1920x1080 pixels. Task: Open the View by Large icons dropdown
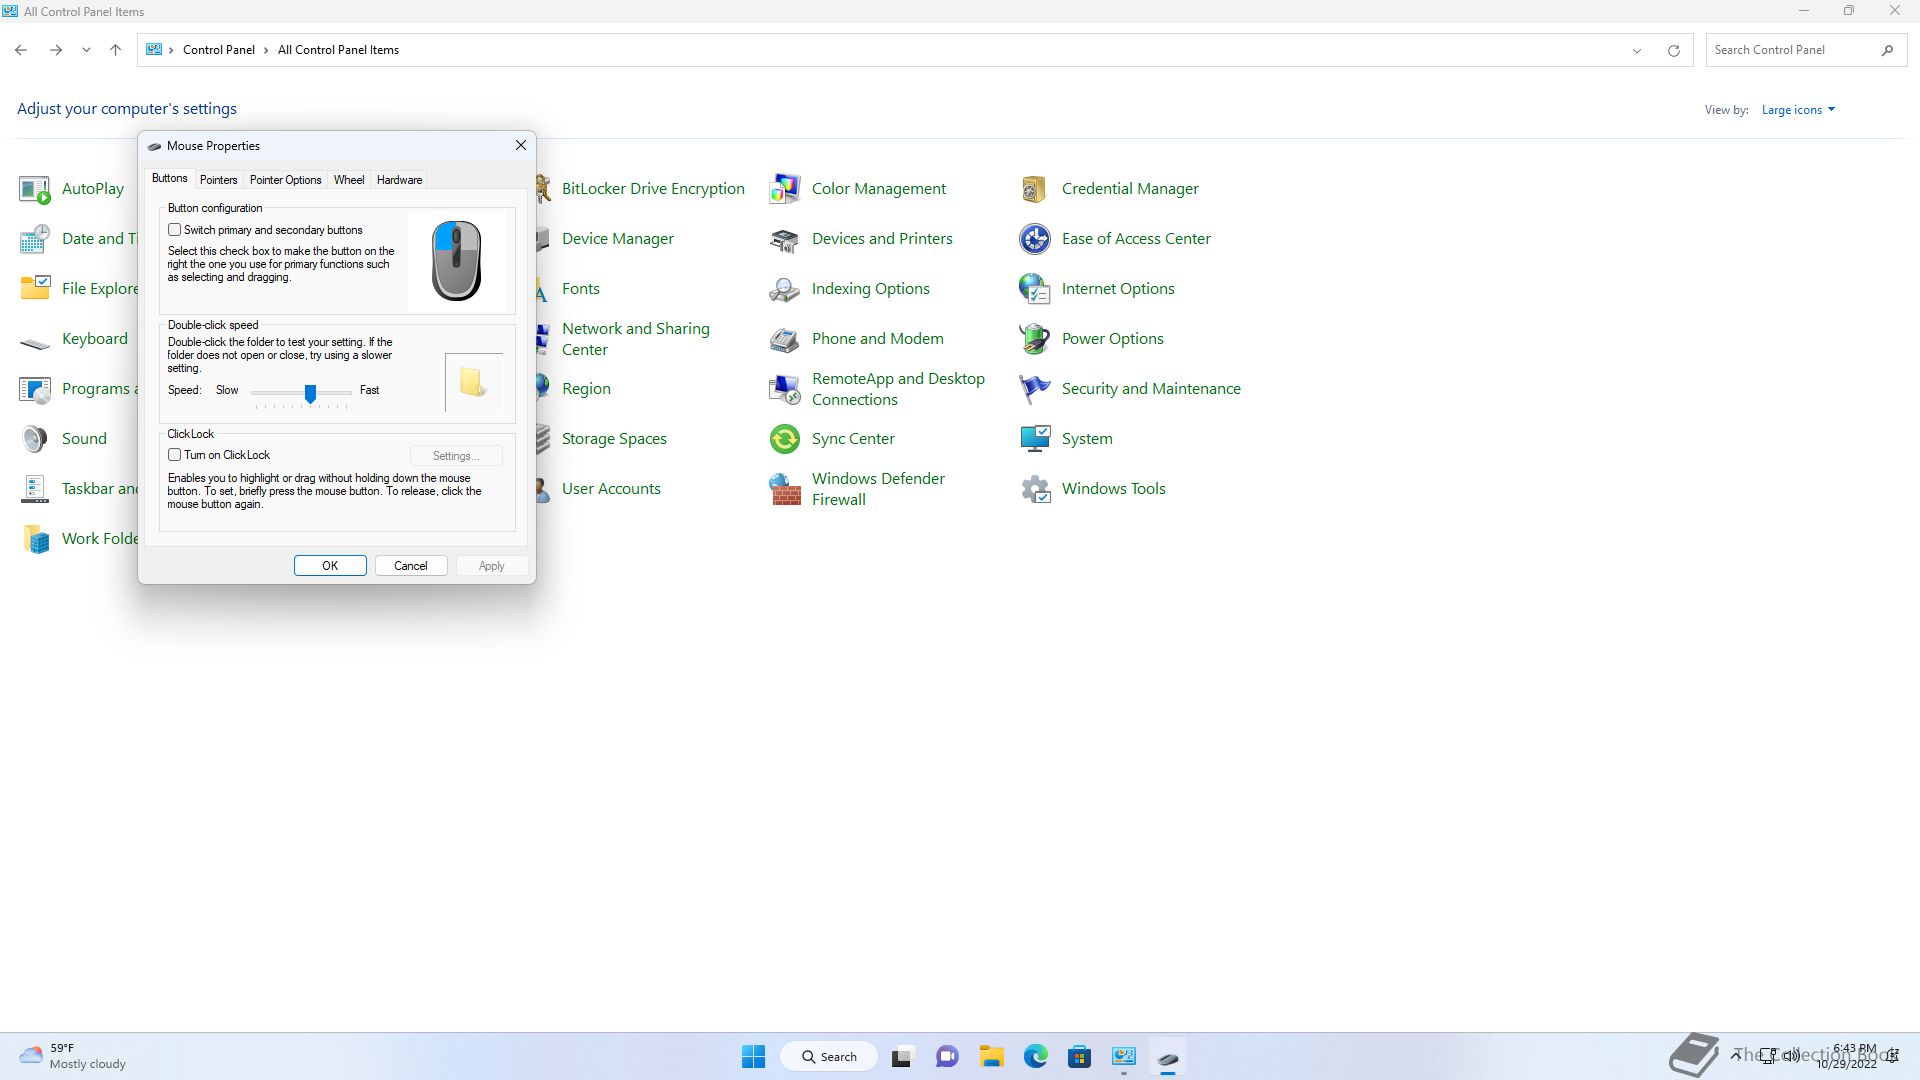pos(1798,110)
